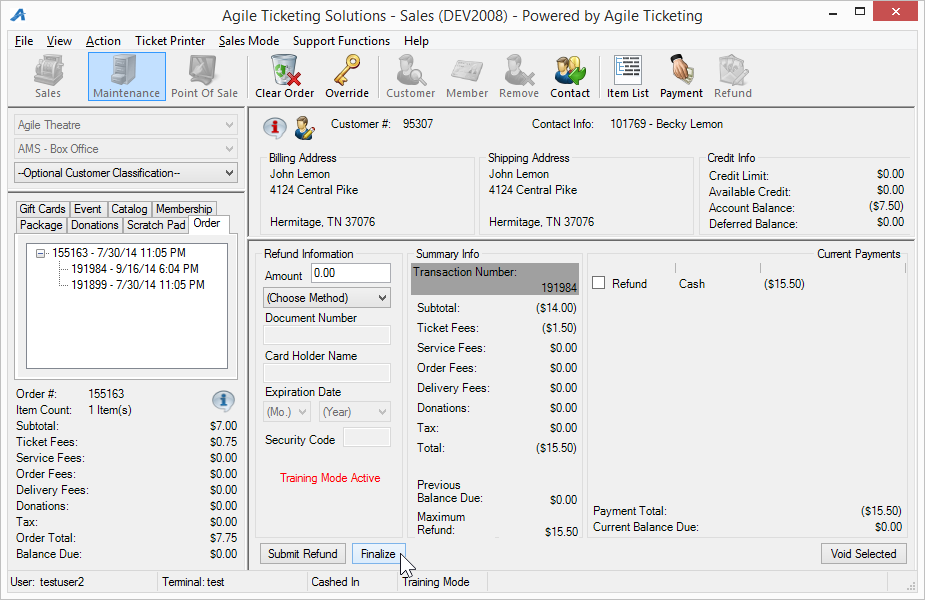Click the Void Selected button
Screen dimensions: 925x600
864,553
